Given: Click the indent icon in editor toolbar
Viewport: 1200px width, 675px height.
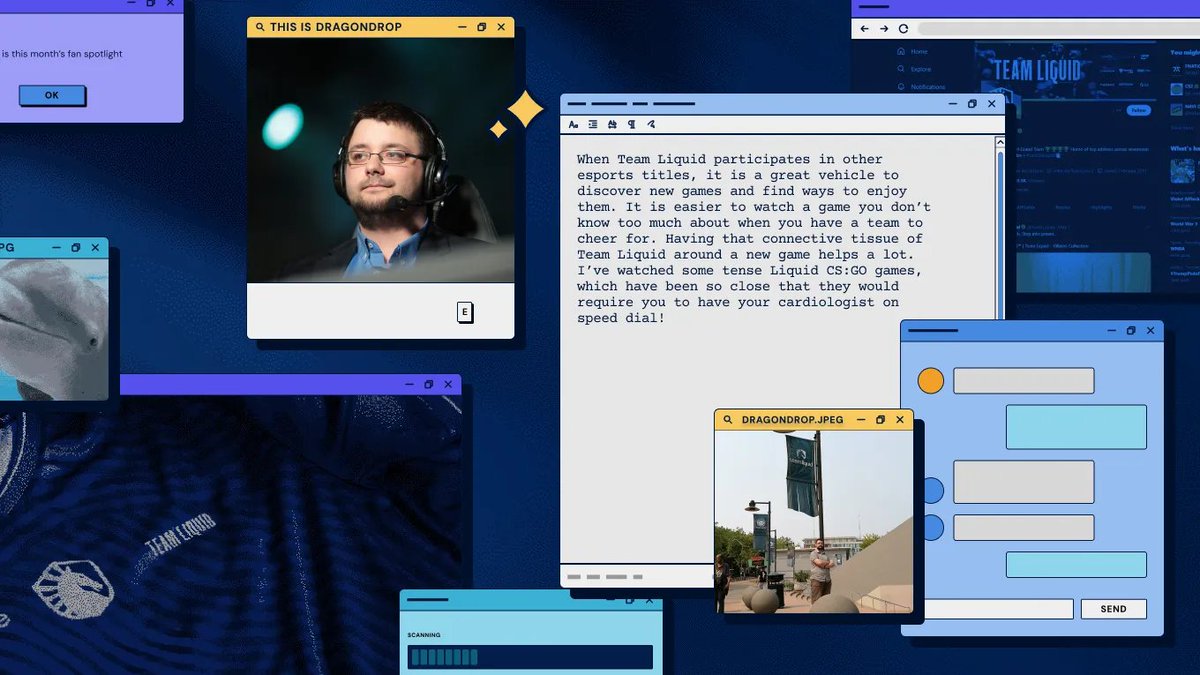Looking at the screenshot, I should point(592,124).
